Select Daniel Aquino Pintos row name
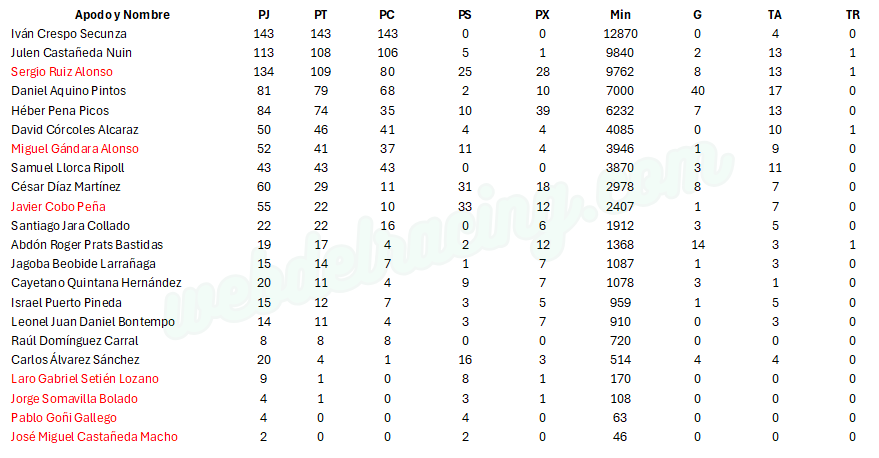This screenshot has height=458, width=879. click(68, 91)
